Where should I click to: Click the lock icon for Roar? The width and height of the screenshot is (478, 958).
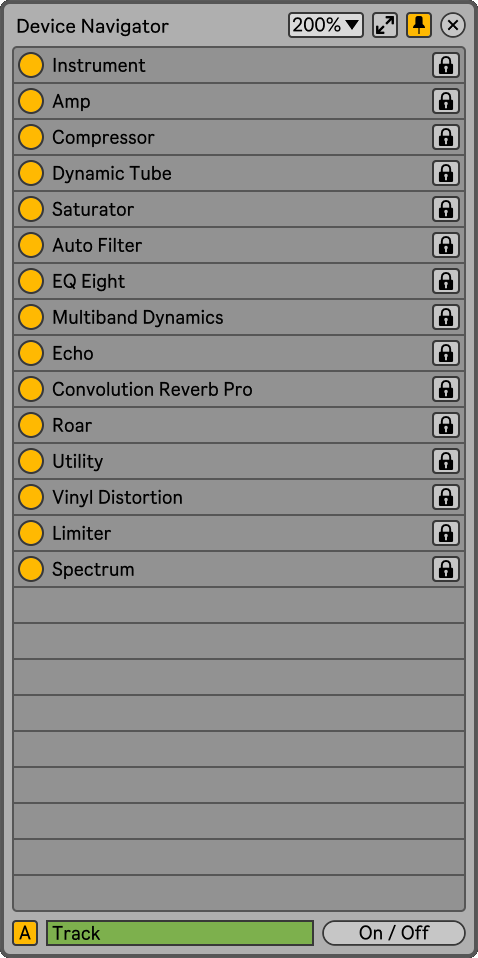(446, 426)
